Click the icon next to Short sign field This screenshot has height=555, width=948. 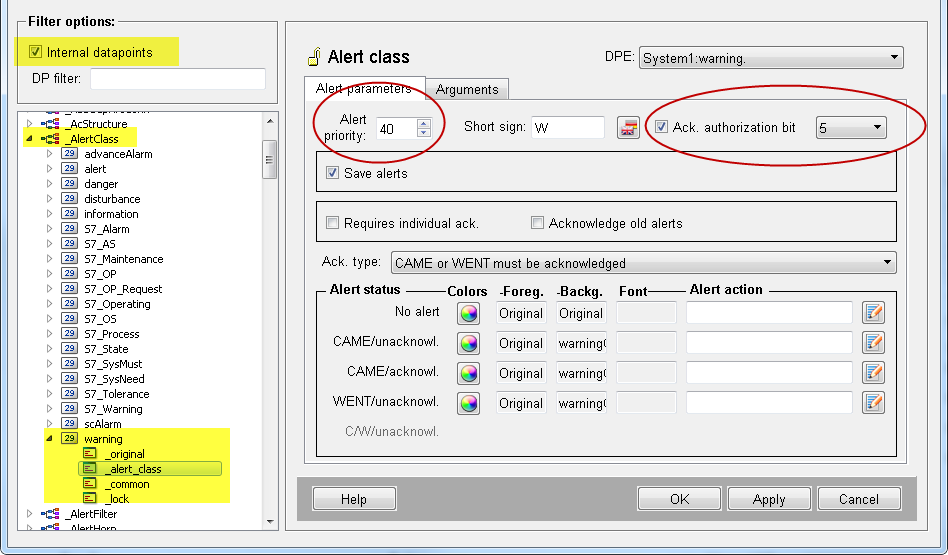click(x=628, y=127)
